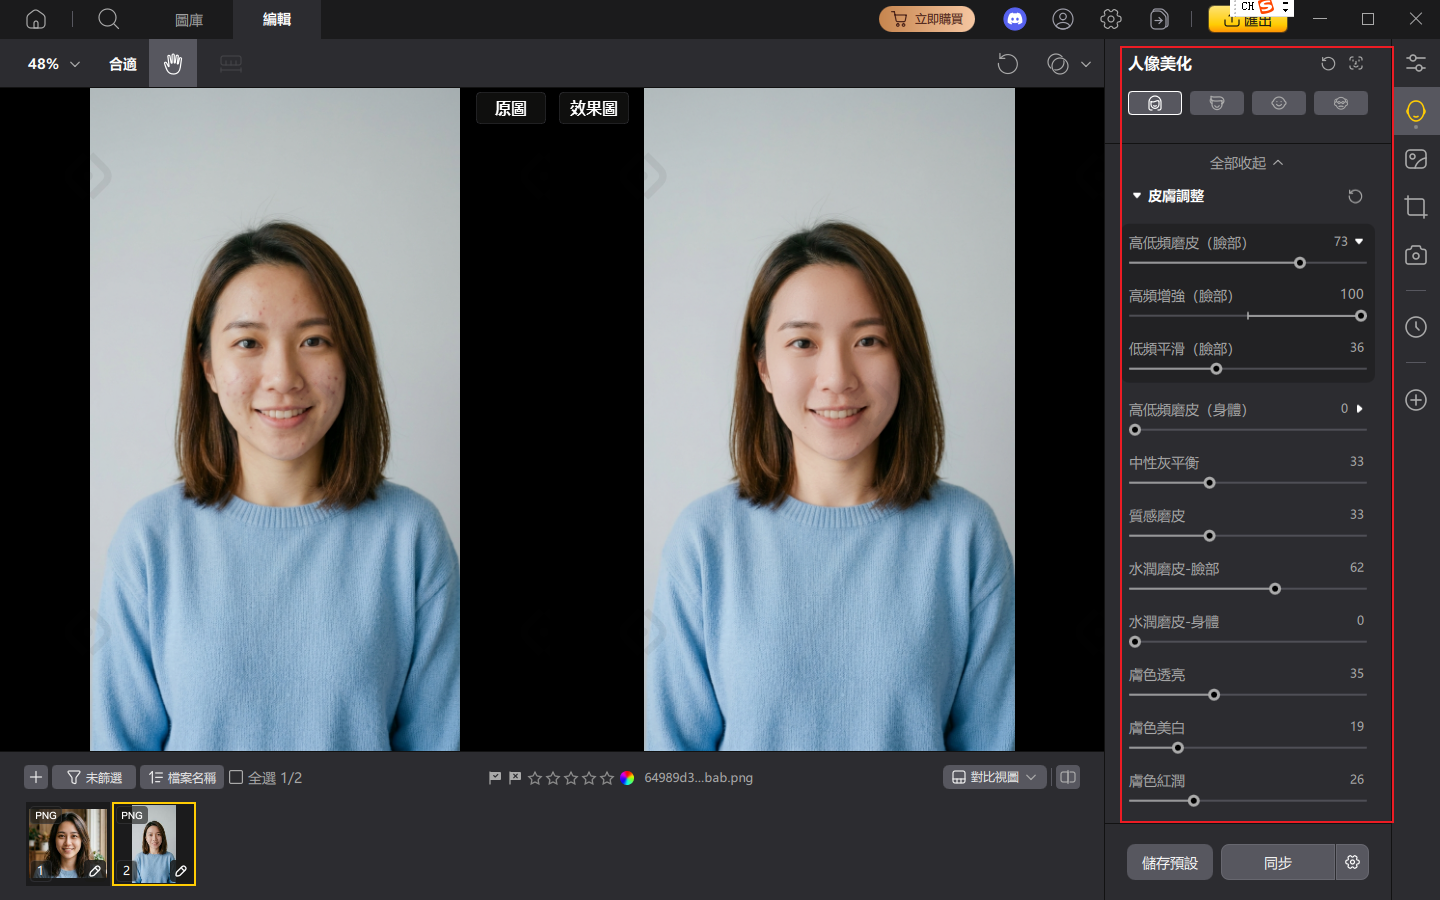Open the adjustments panel in the right sidebar
The image size is (1440, 900).
(x=1415, y=62)
